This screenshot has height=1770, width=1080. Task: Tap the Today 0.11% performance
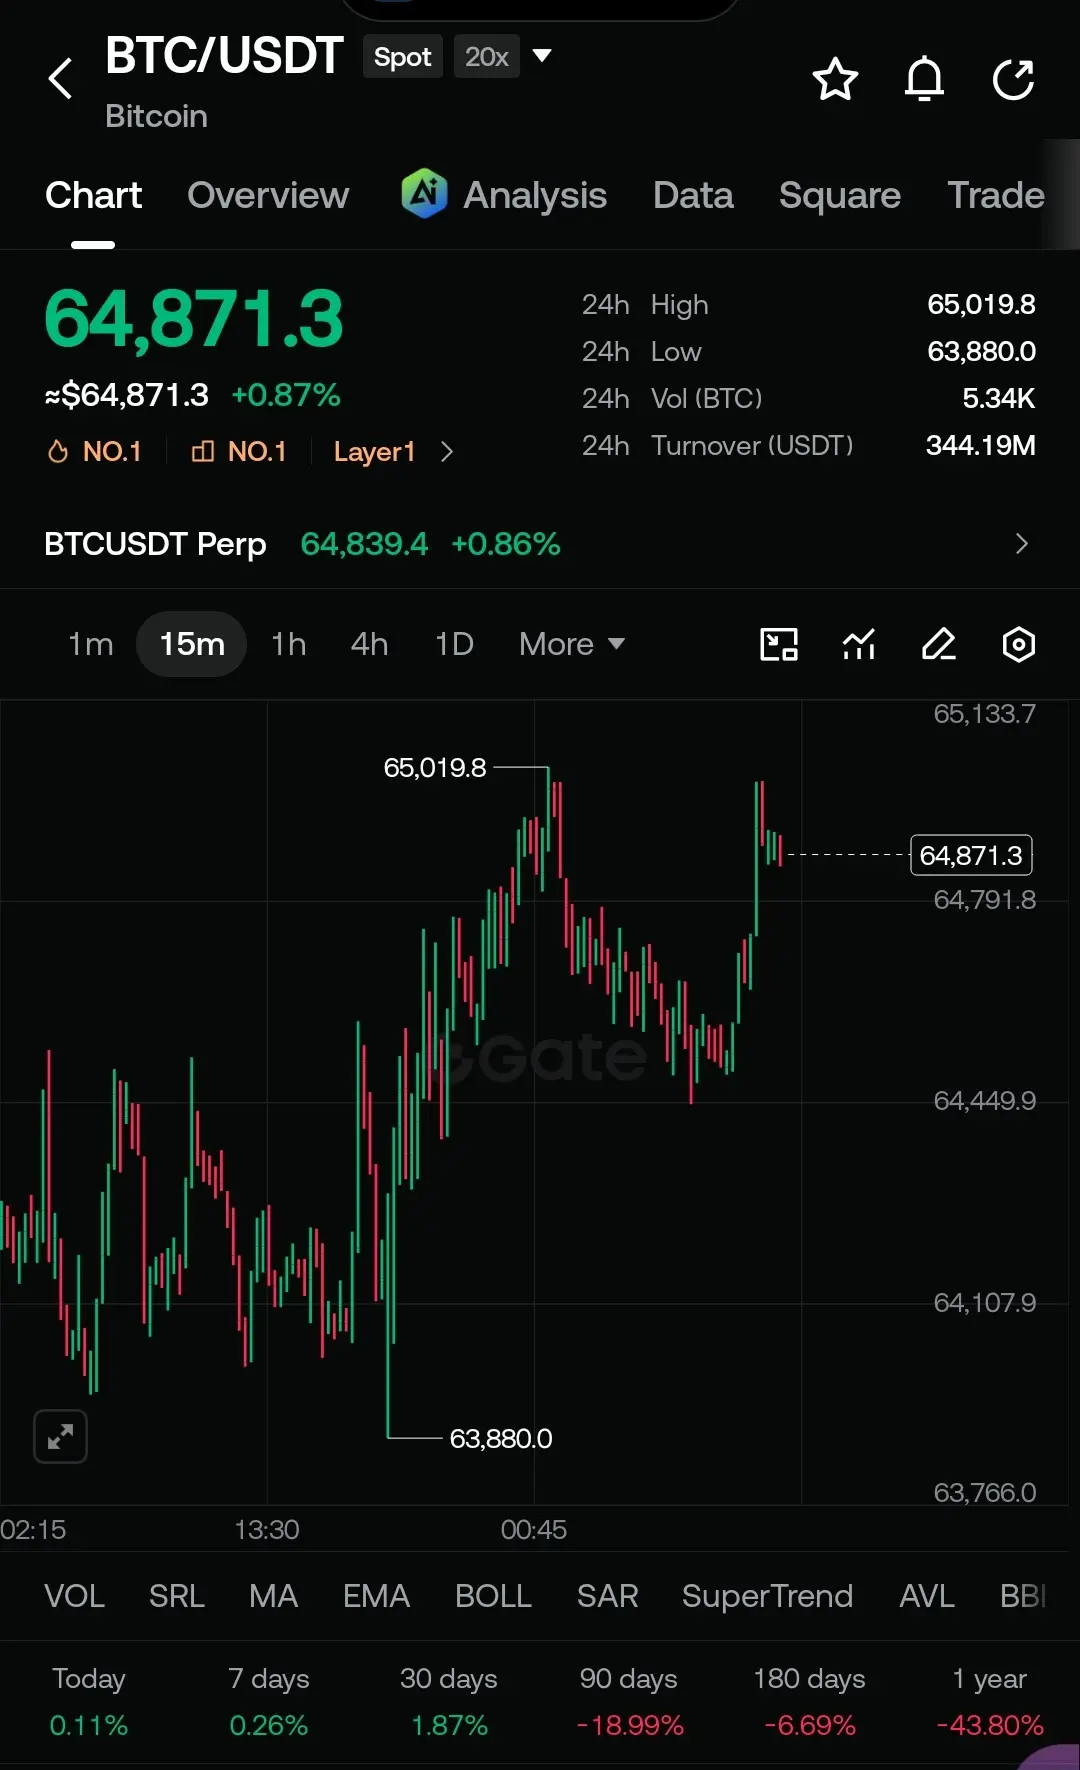(89, 1701)
